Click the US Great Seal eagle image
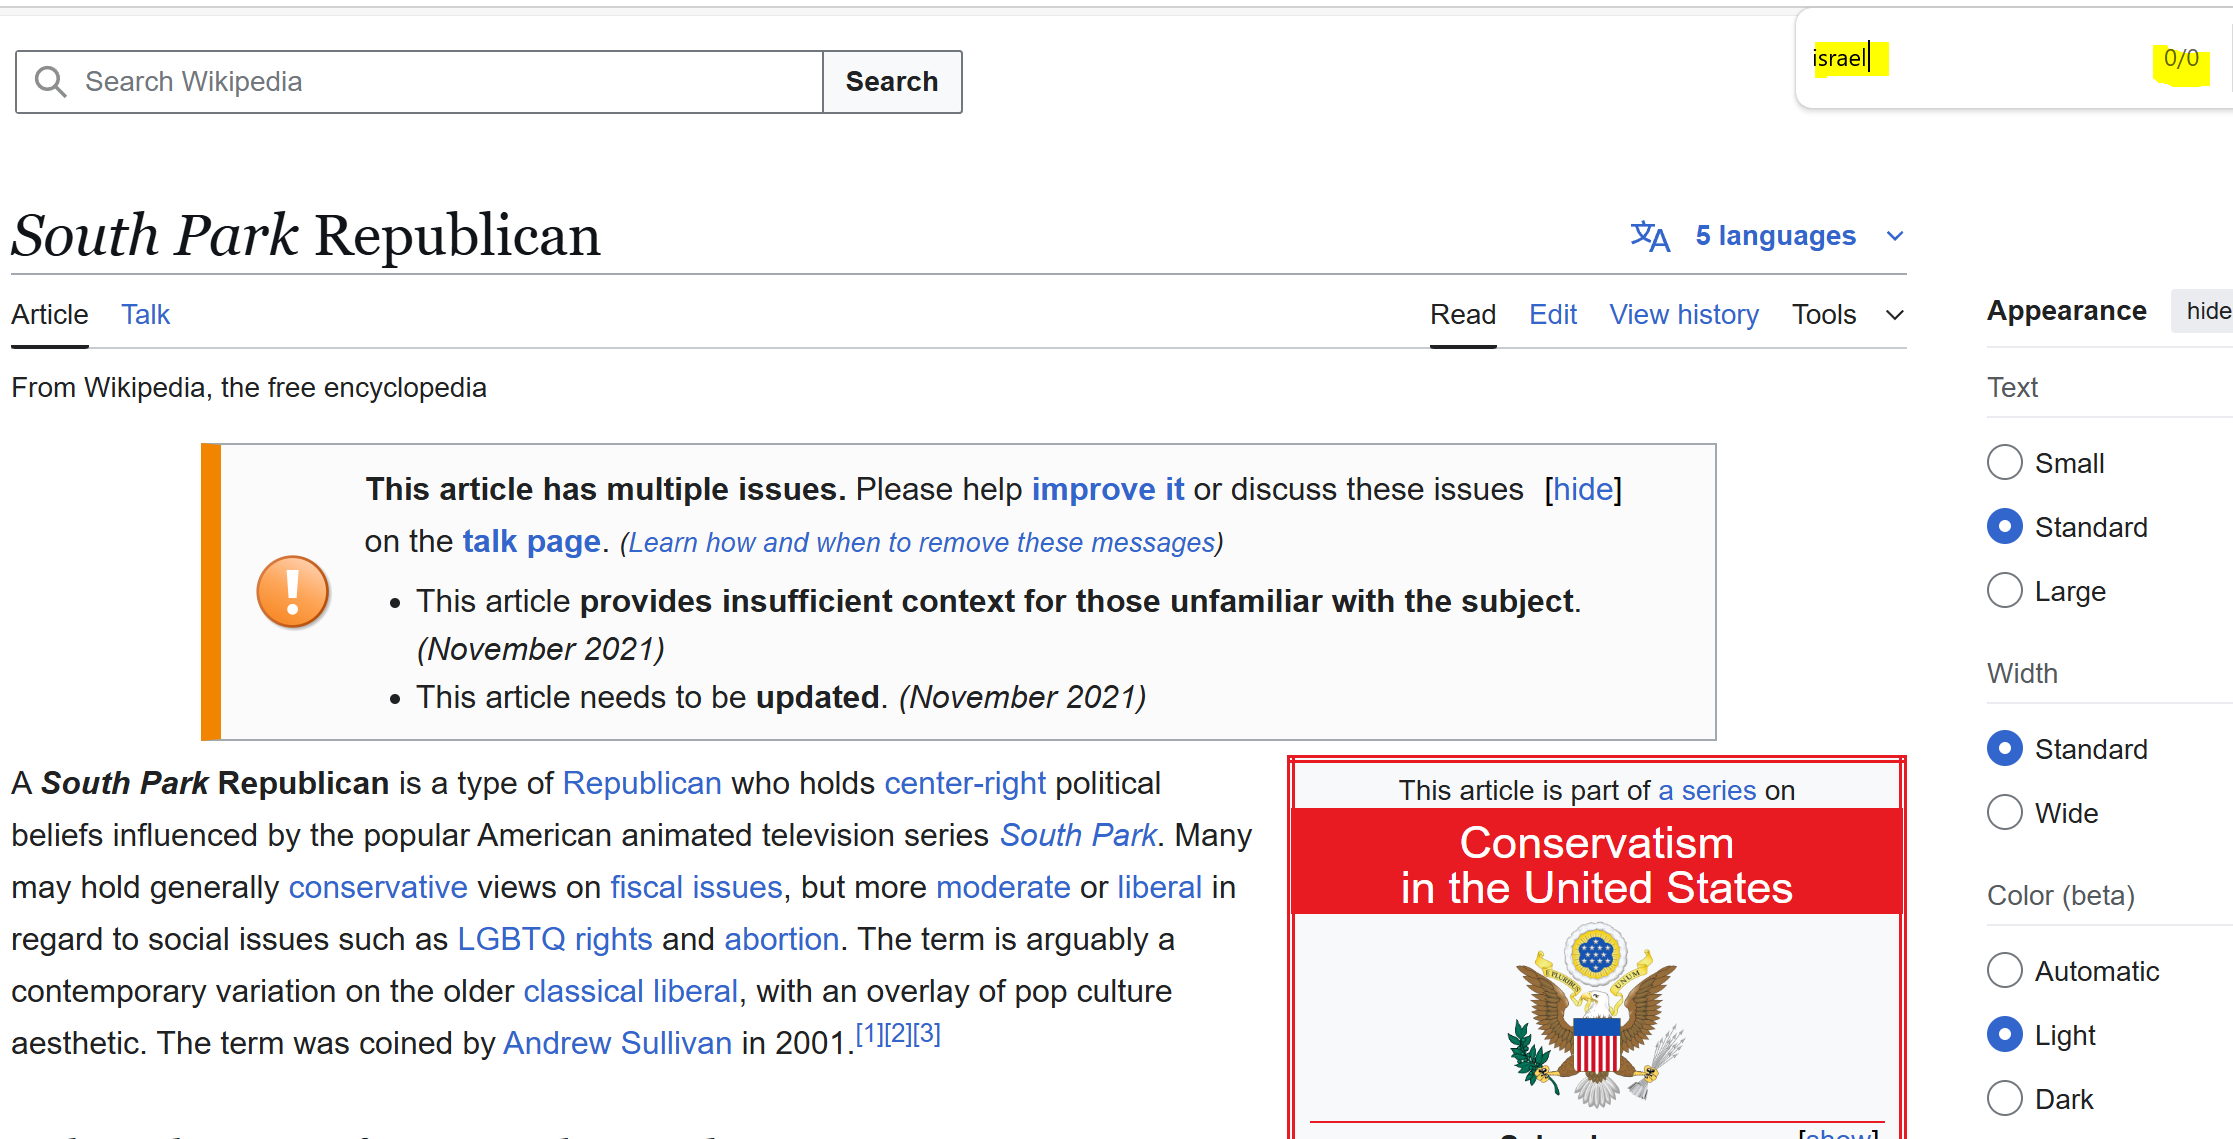Image resolution: width=2233 pixels, height=1139 pixels. 1597,1014
